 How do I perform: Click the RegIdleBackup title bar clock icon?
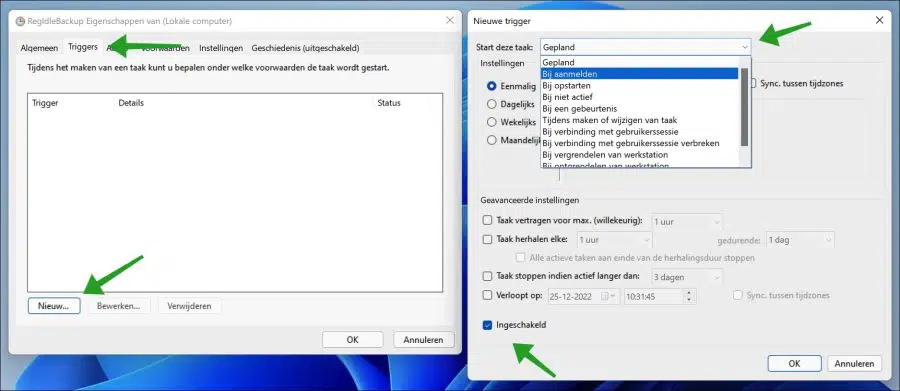pyautogui.click(x=20, y=21)
